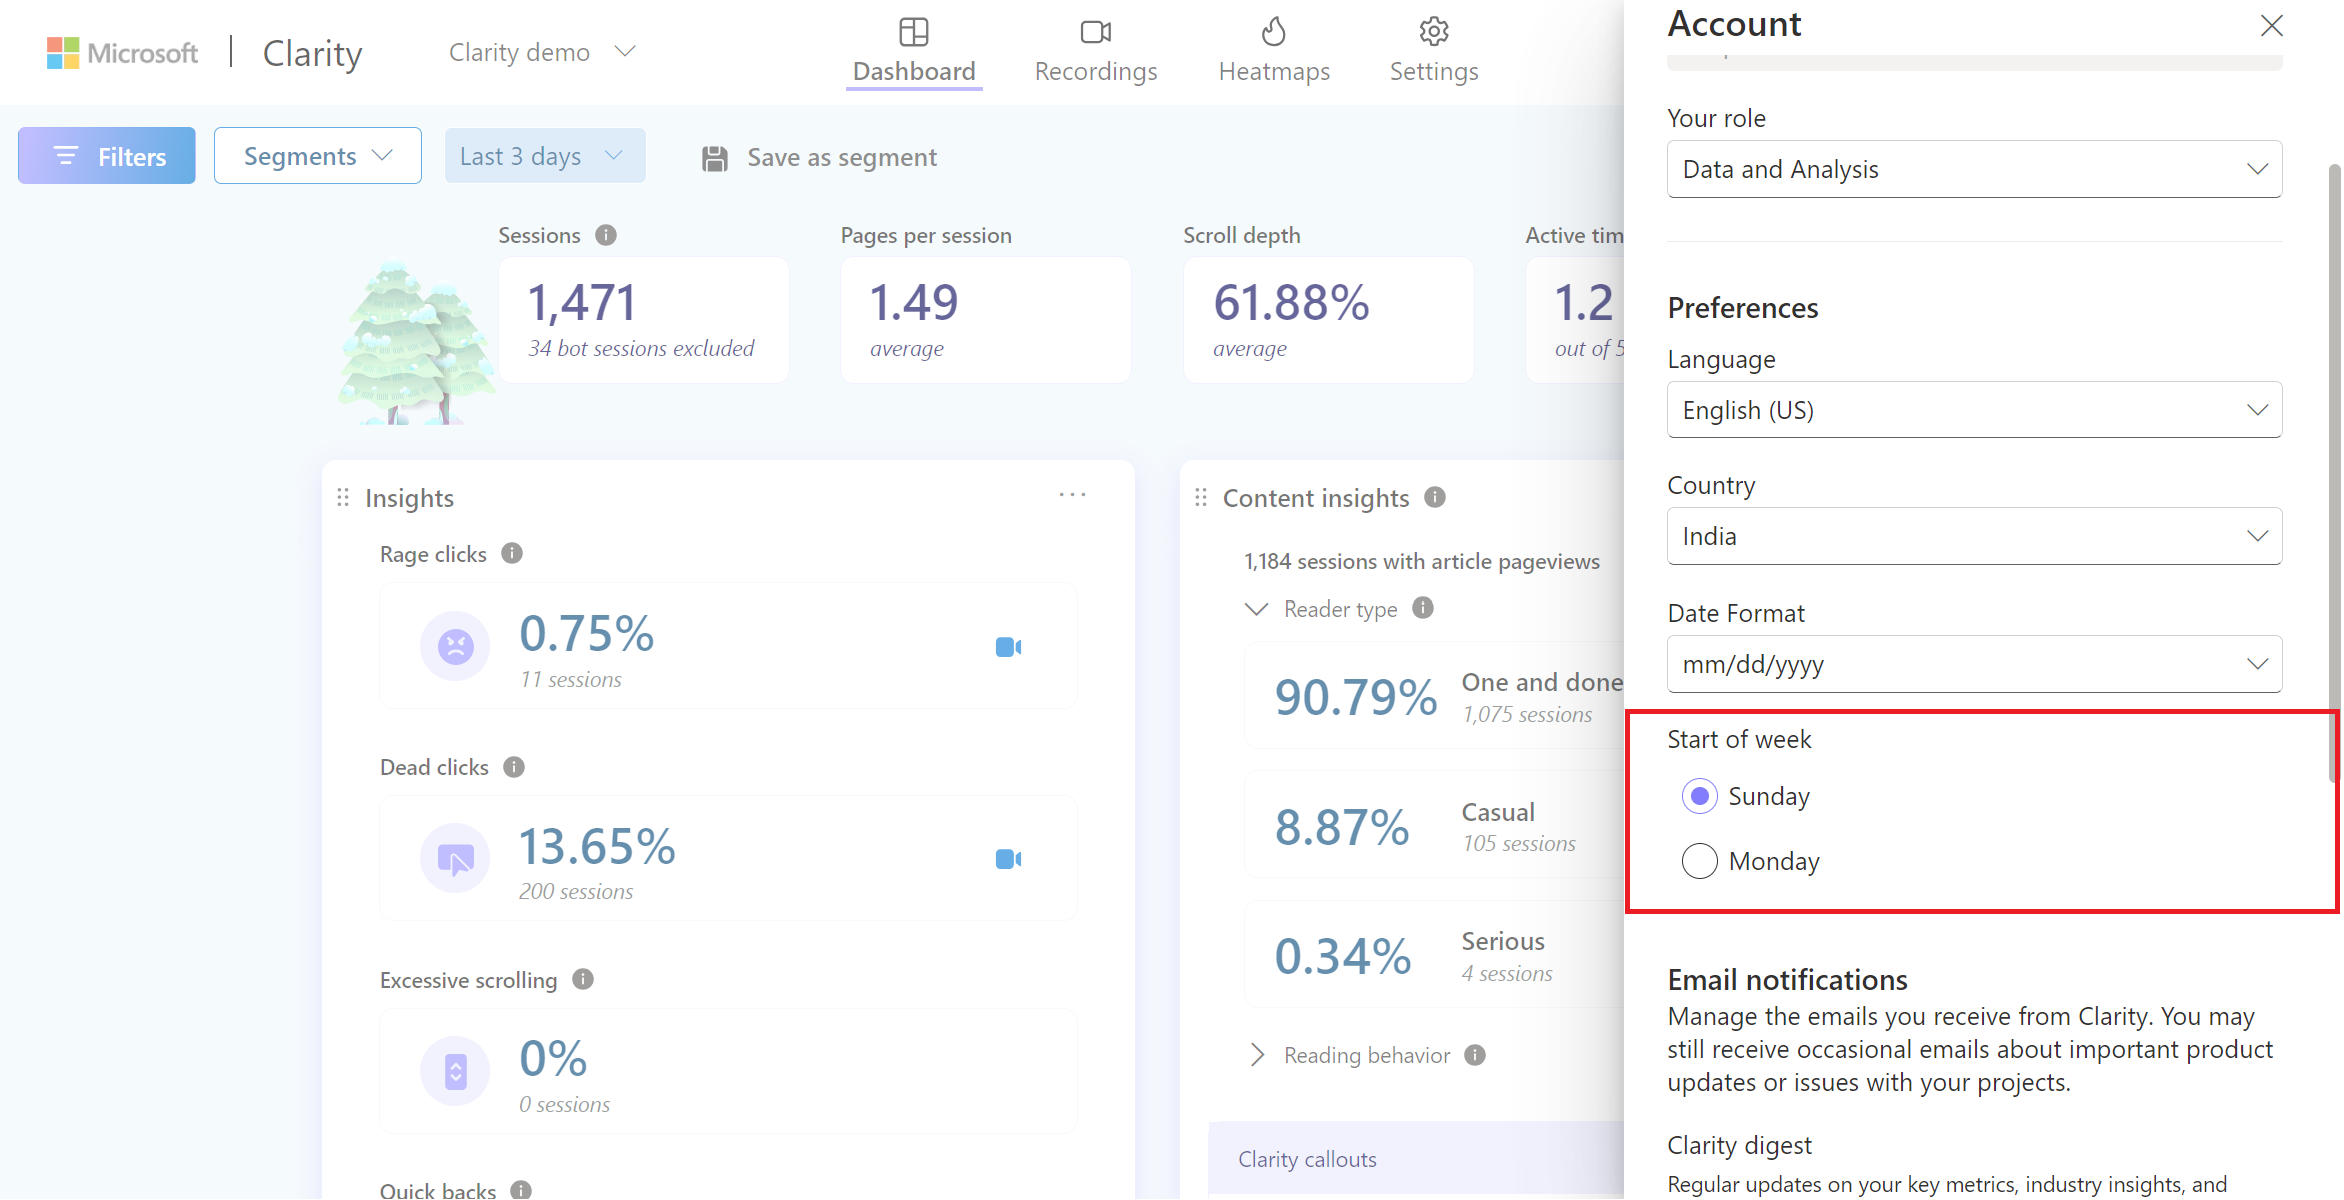The height and width of the screenshot is (1200, 2344).
Task: Click the 0.34% Serious reader row
Action: click(1434, 955)
